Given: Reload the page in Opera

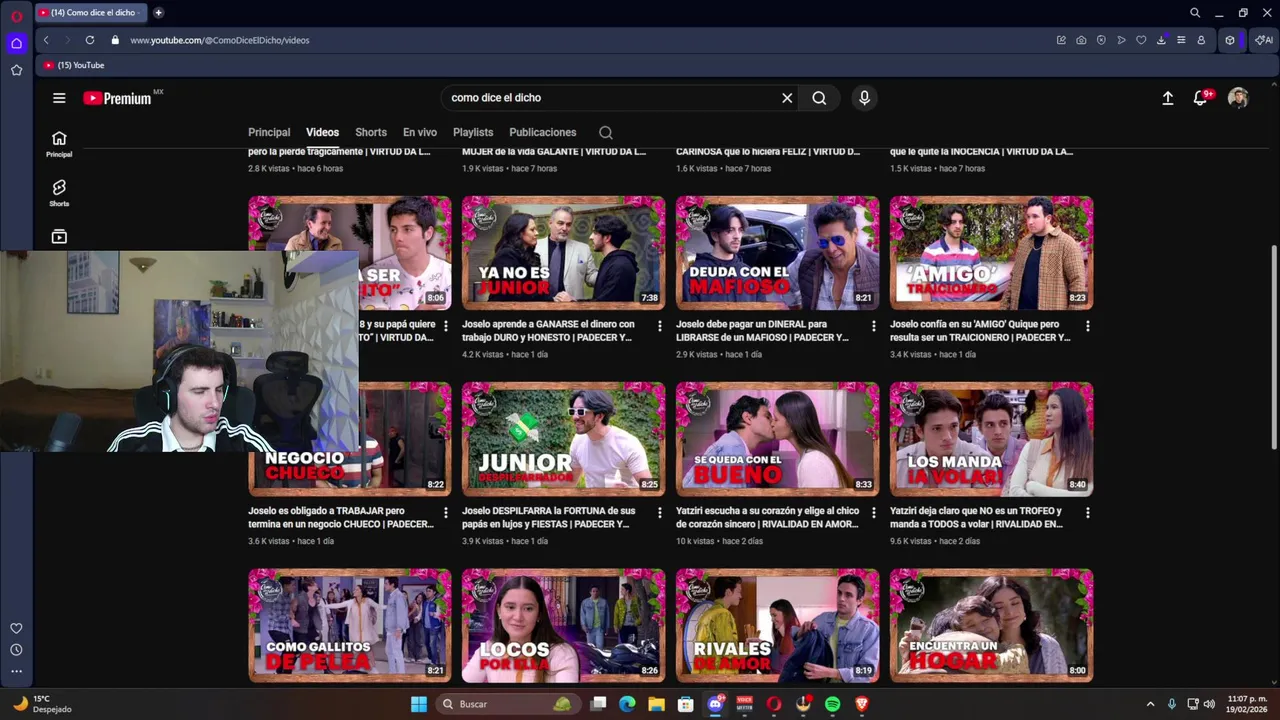Looking at the screenshot, I should click(90, 40).
